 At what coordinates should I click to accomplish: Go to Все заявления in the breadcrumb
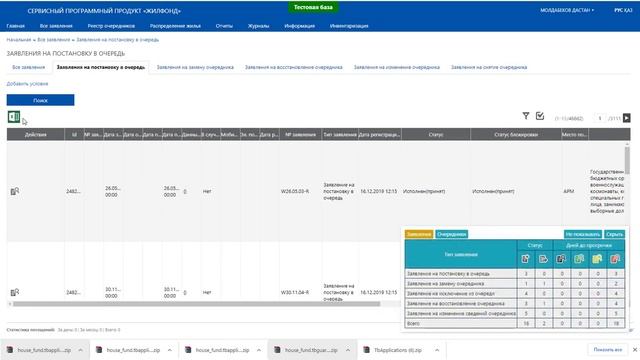(53, 40)
